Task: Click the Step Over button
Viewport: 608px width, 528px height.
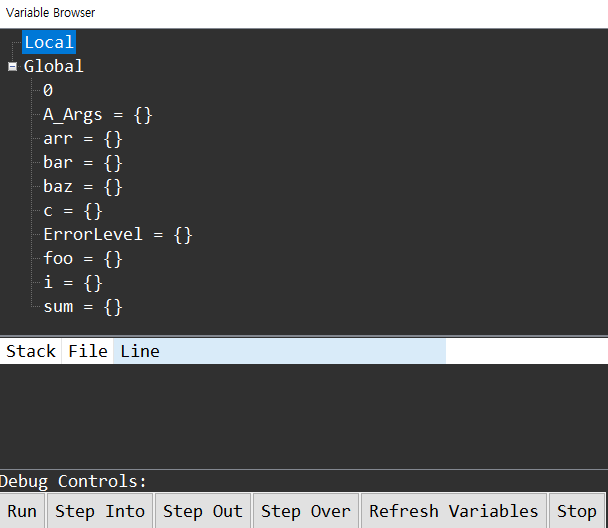Action: (306, 511)
